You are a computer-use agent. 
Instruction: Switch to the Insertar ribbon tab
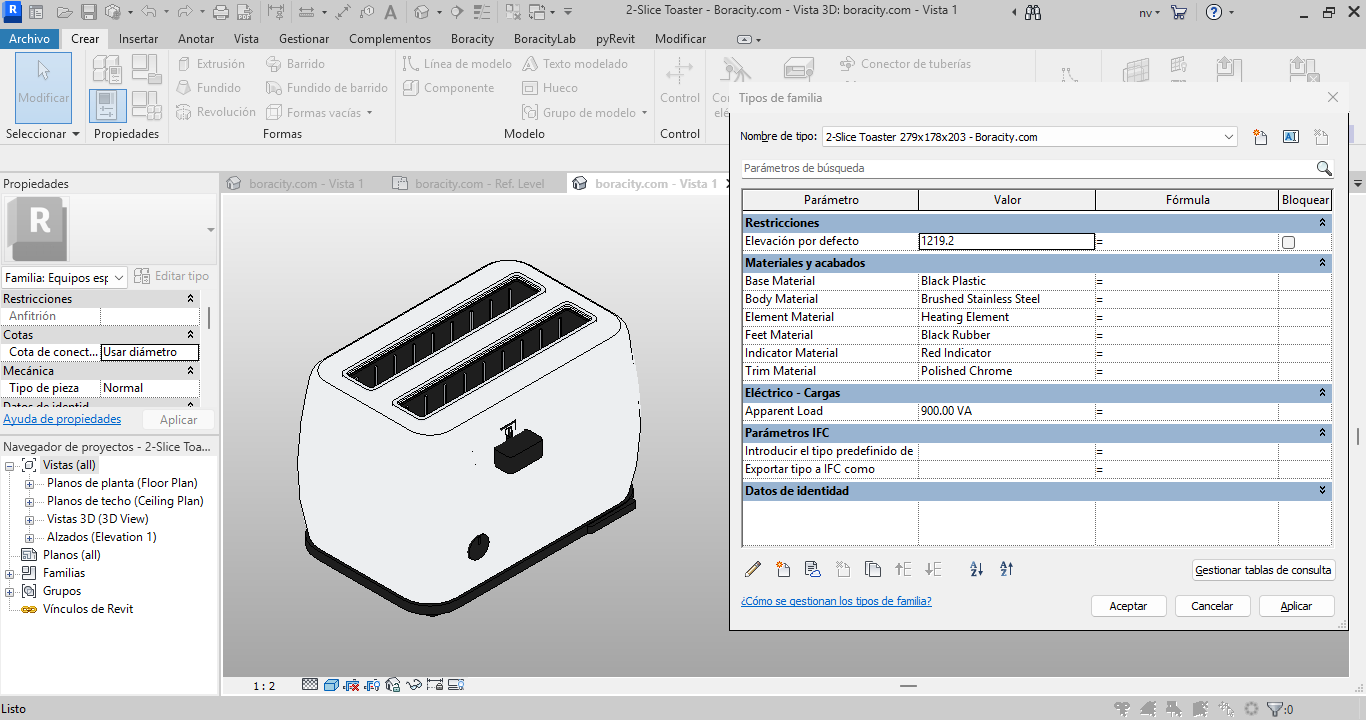(138, 39)
